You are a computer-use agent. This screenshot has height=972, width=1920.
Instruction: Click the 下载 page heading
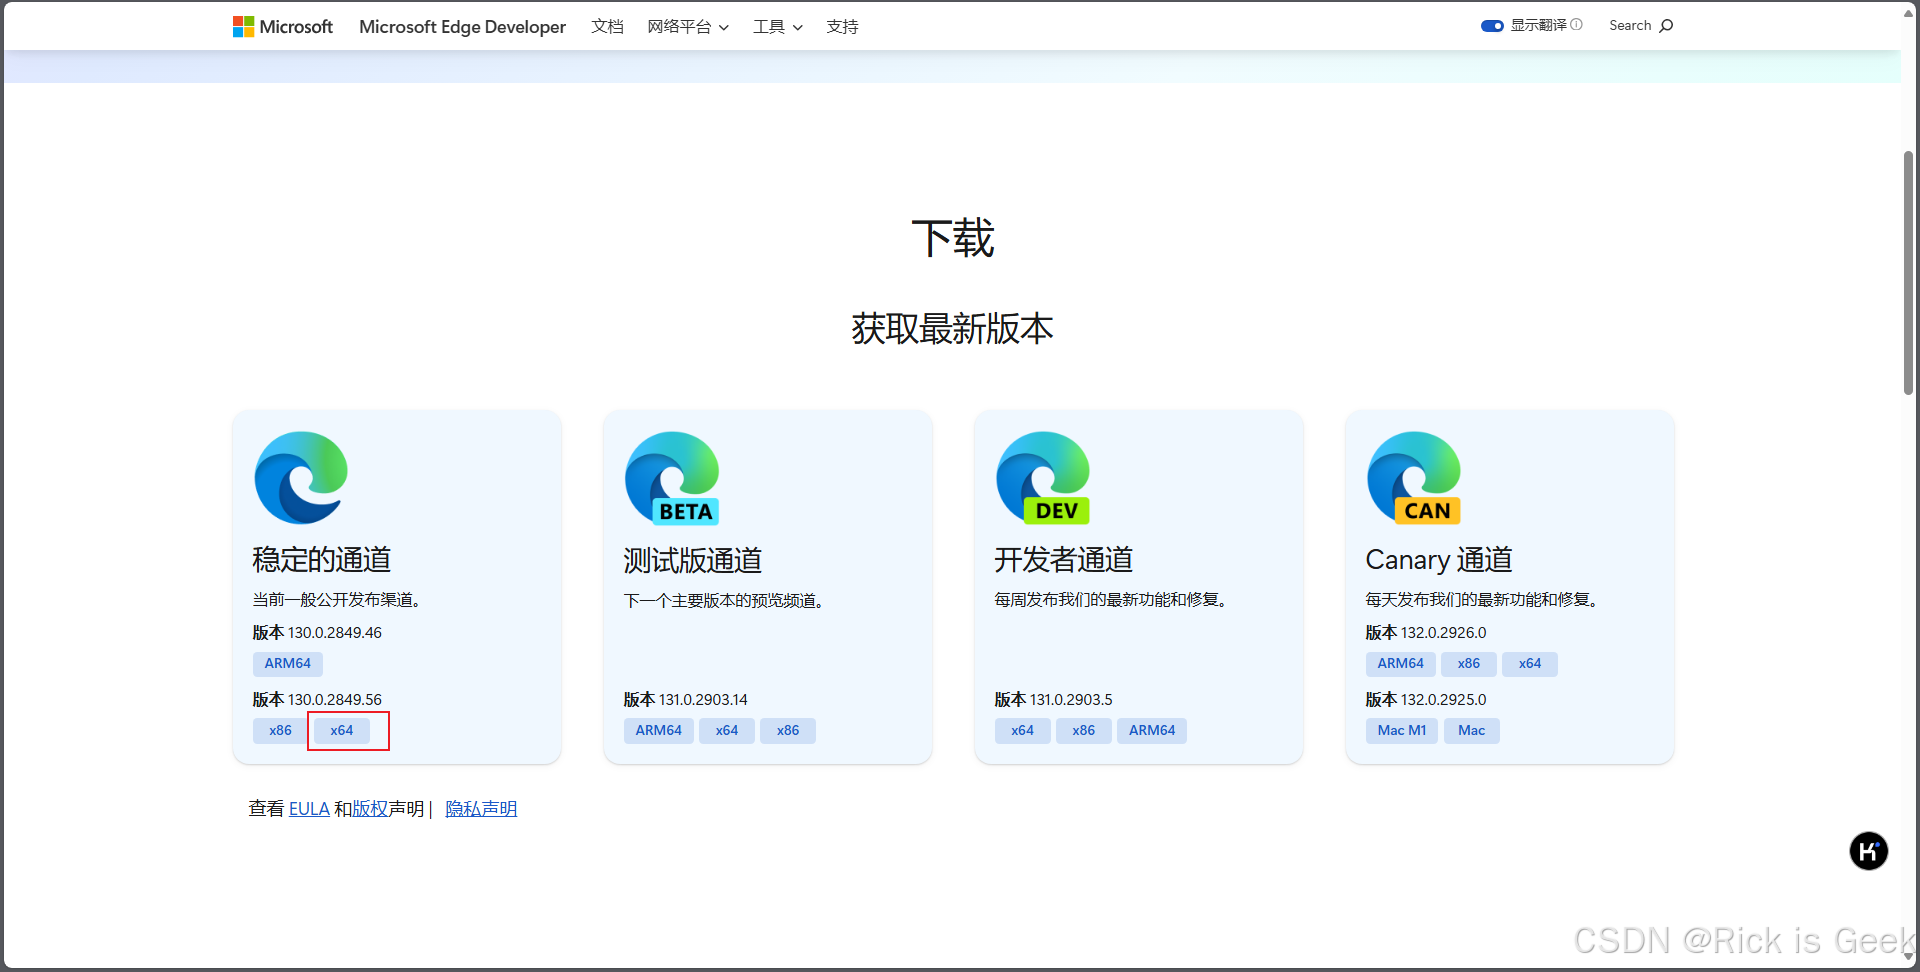pyautogui.click(x=953, y=238)
